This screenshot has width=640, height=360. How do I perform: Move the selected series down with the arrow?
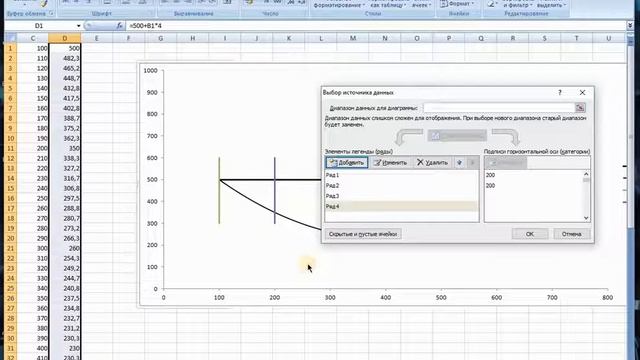(473, 162)
